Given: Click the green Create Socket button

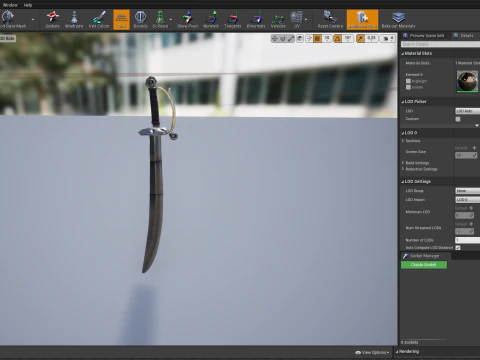Looking at the screenshot, I should (x=424, y=265).
